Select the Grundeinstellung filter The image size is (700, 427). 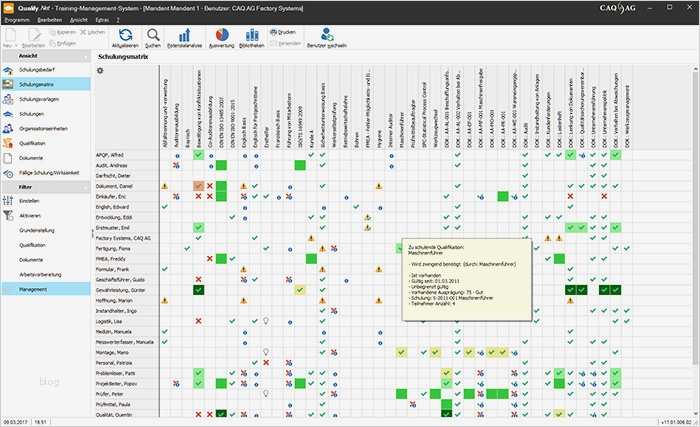(x=46, y=230)
